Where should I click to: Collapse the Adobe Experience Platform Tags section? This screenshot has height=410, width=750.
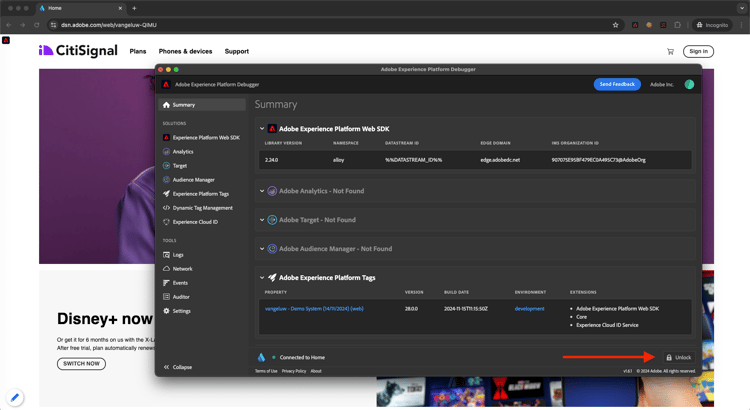click(262, 278)
